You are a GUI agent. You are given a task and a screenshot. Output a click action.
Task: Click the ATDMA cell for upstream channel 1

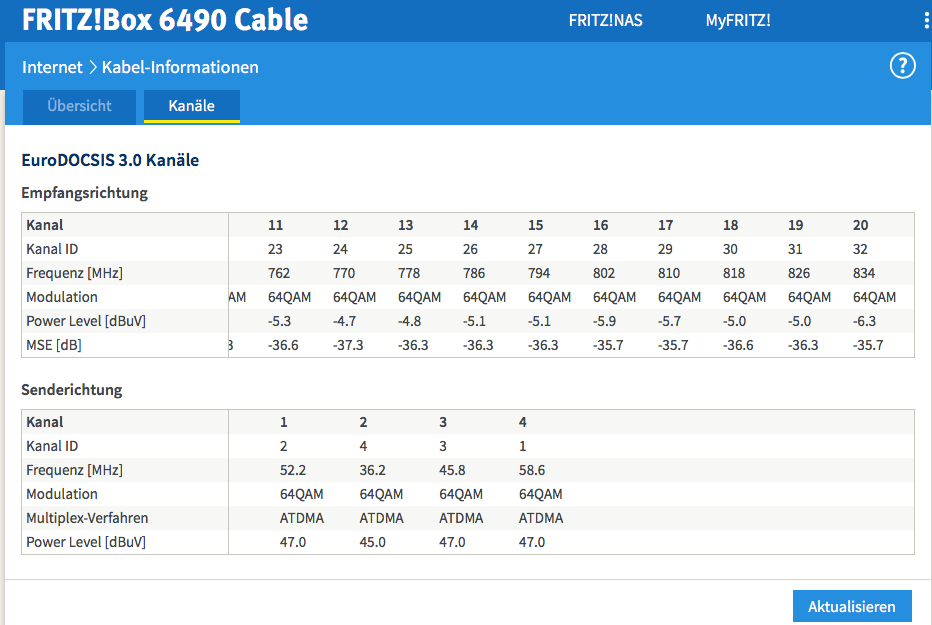click(301, 518)
